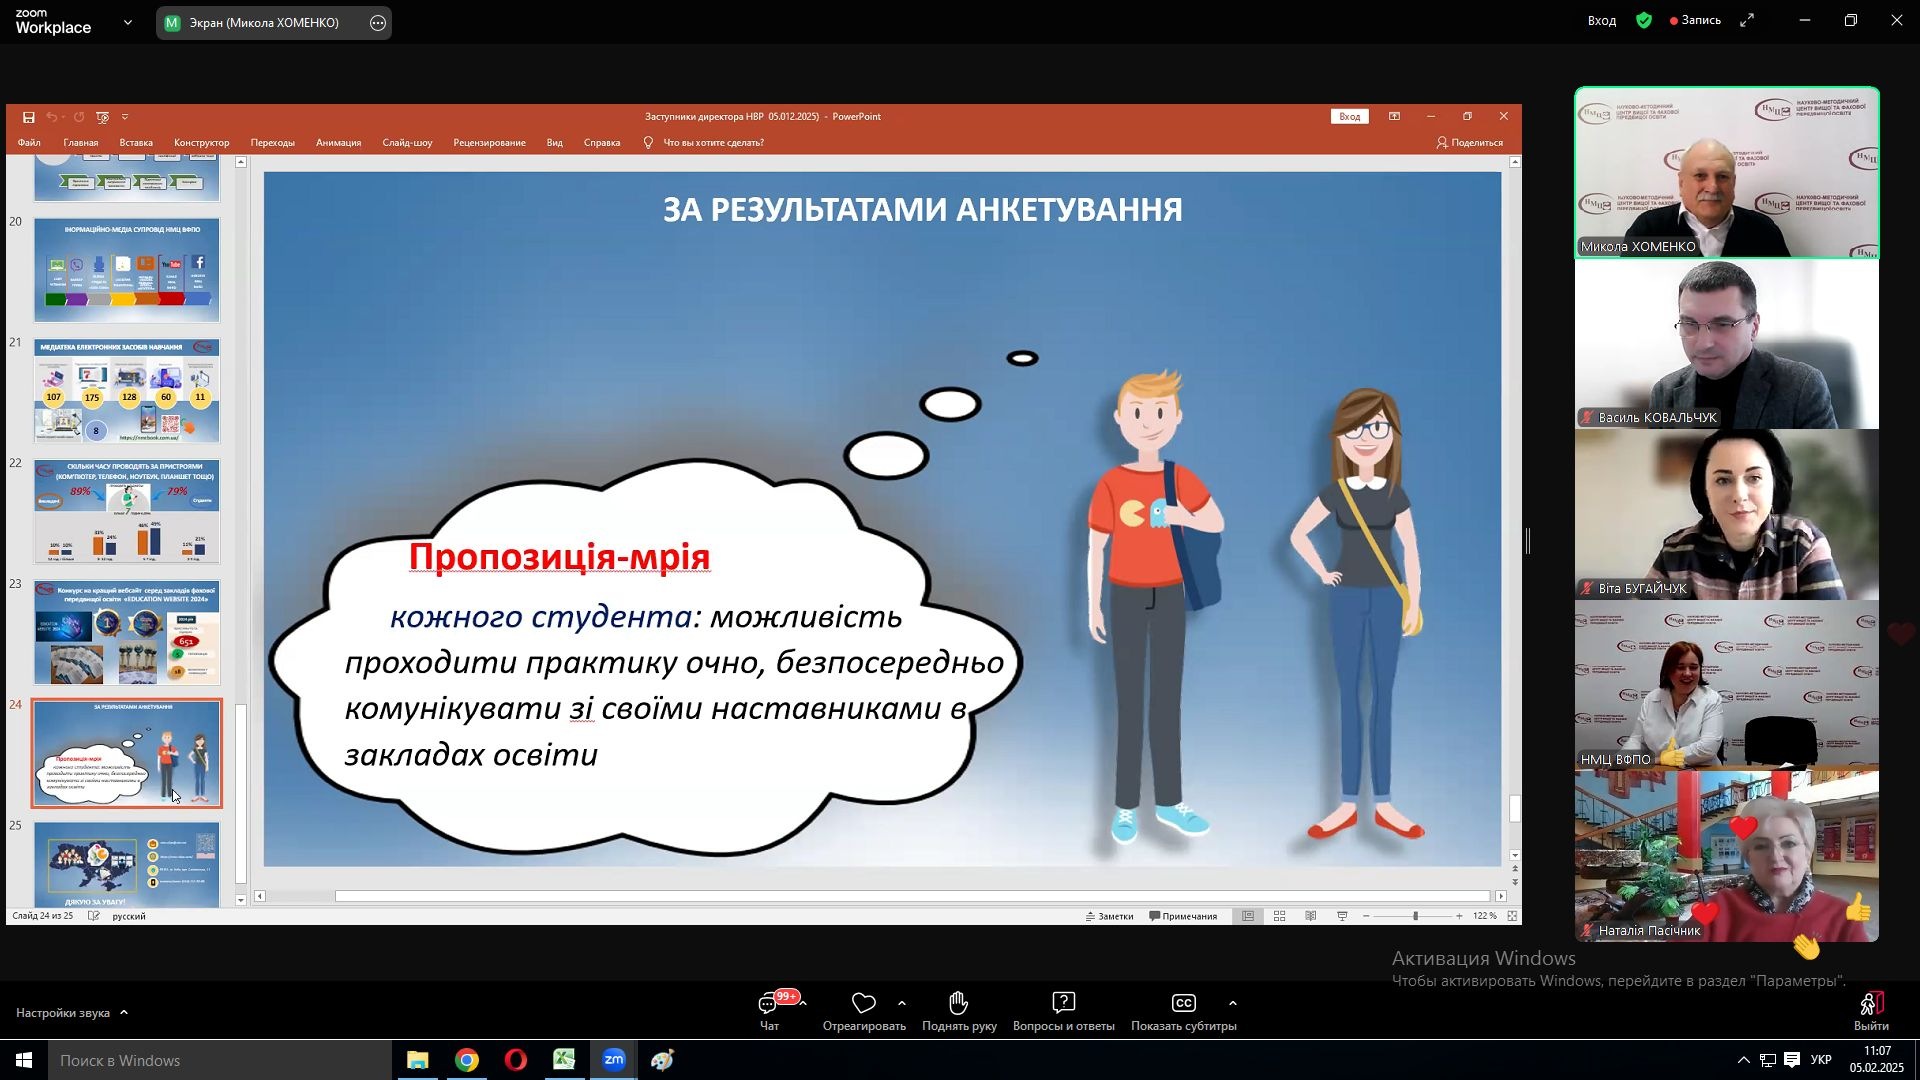Open File Explorer taskbar icon

[x=418, y=1061]
